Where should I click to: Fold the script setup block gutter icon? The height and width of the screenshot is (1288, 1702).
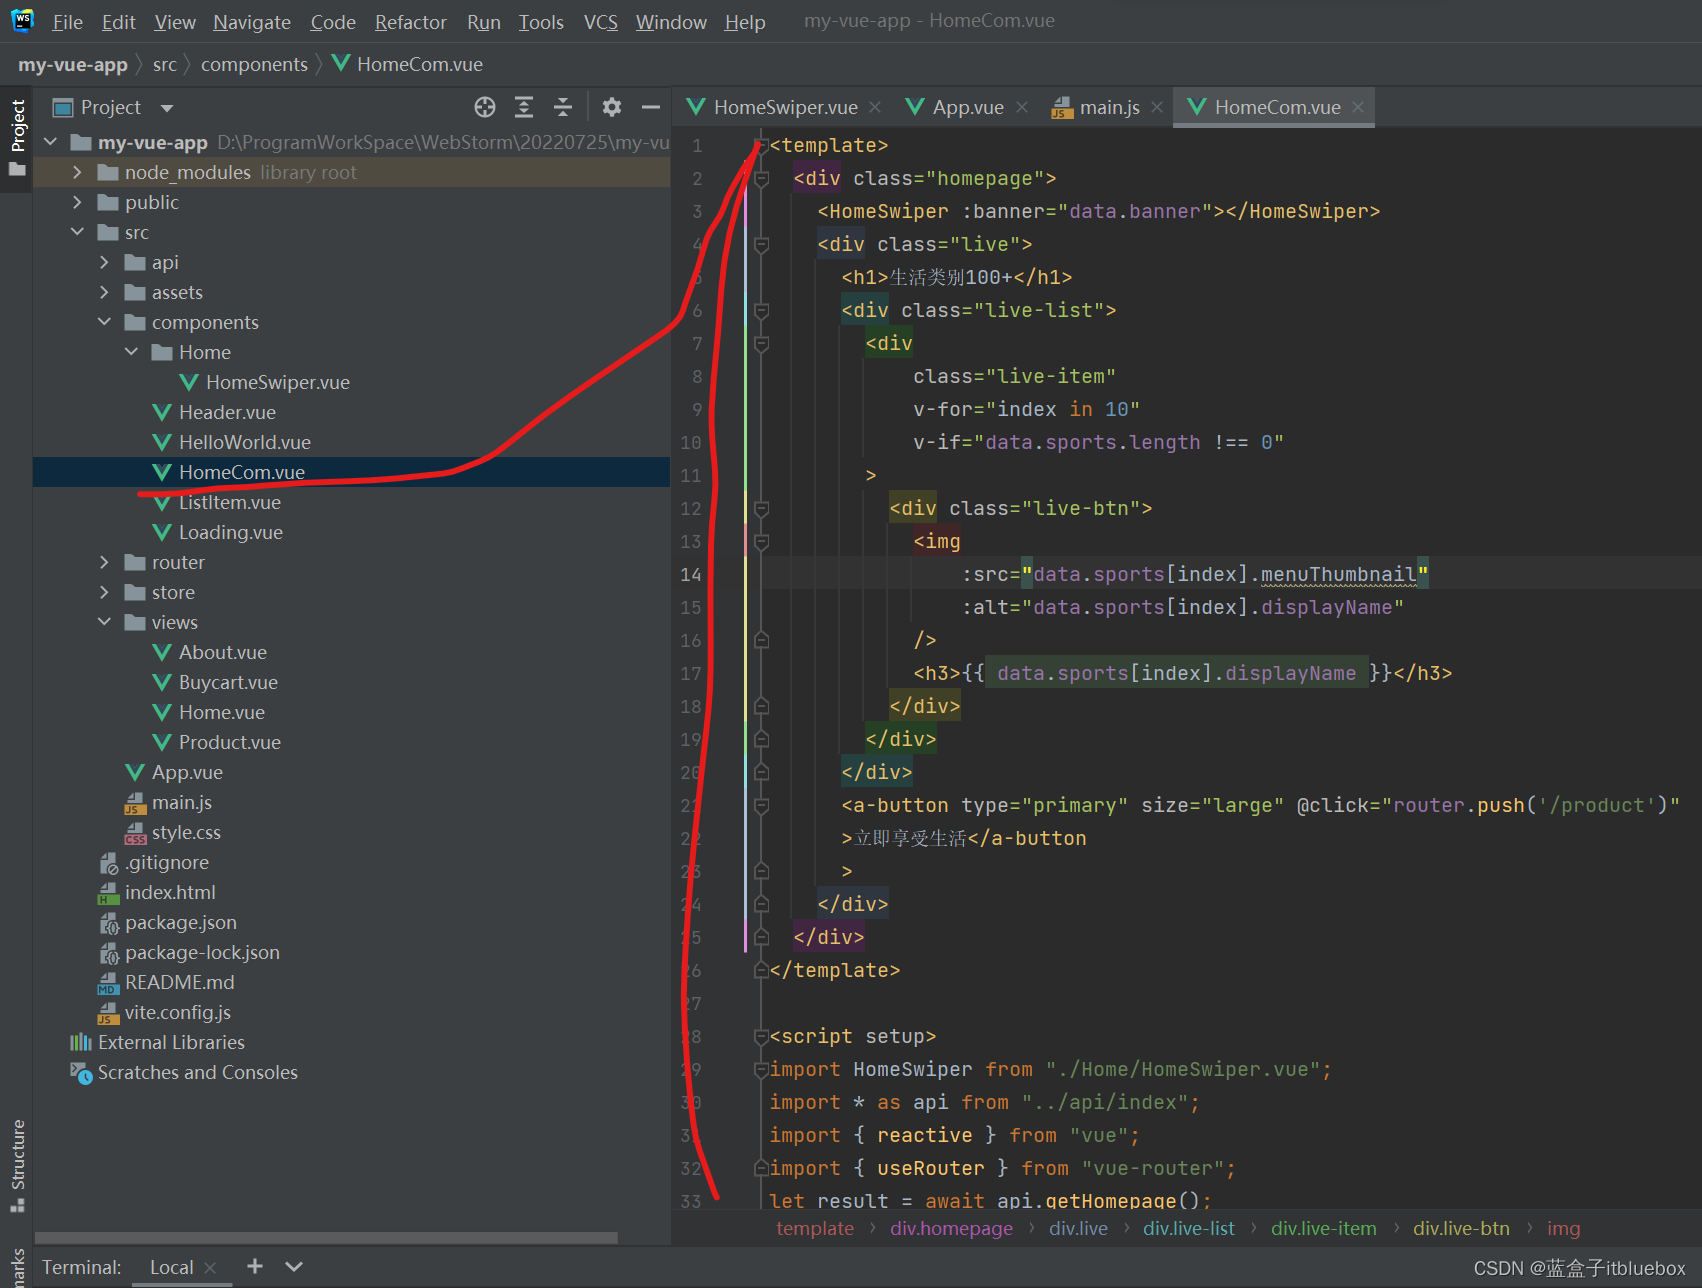761,1037
